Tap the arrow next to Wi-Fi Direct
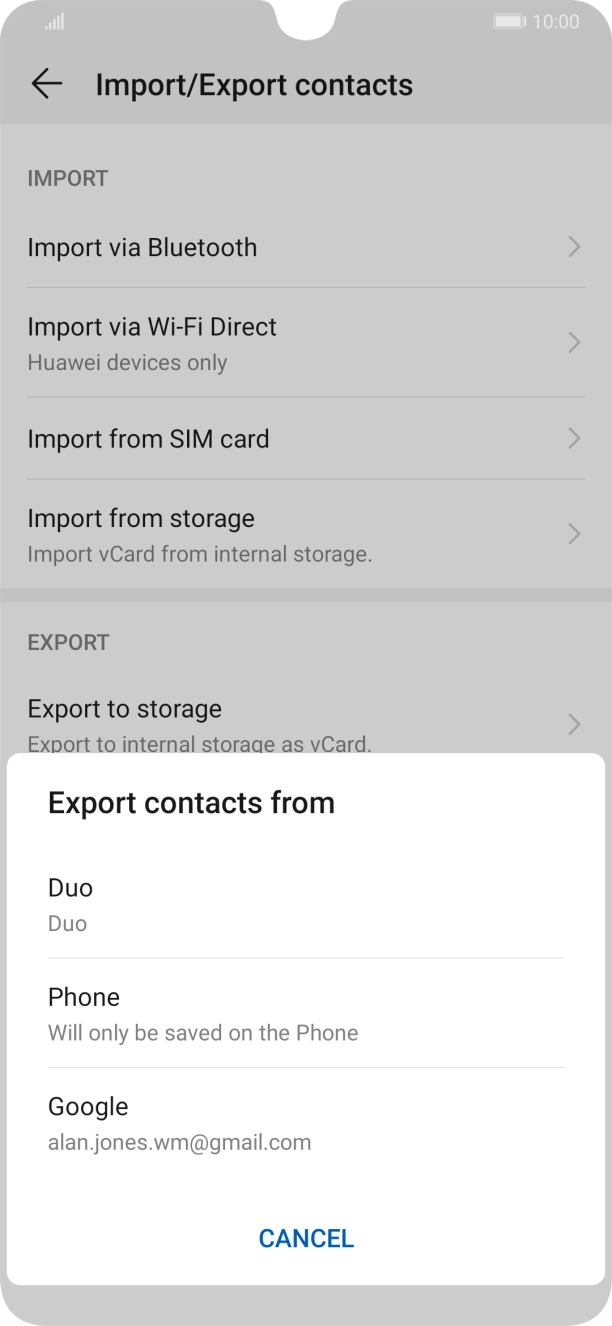The image size is (612, 1326). click(x=574, y=342)
